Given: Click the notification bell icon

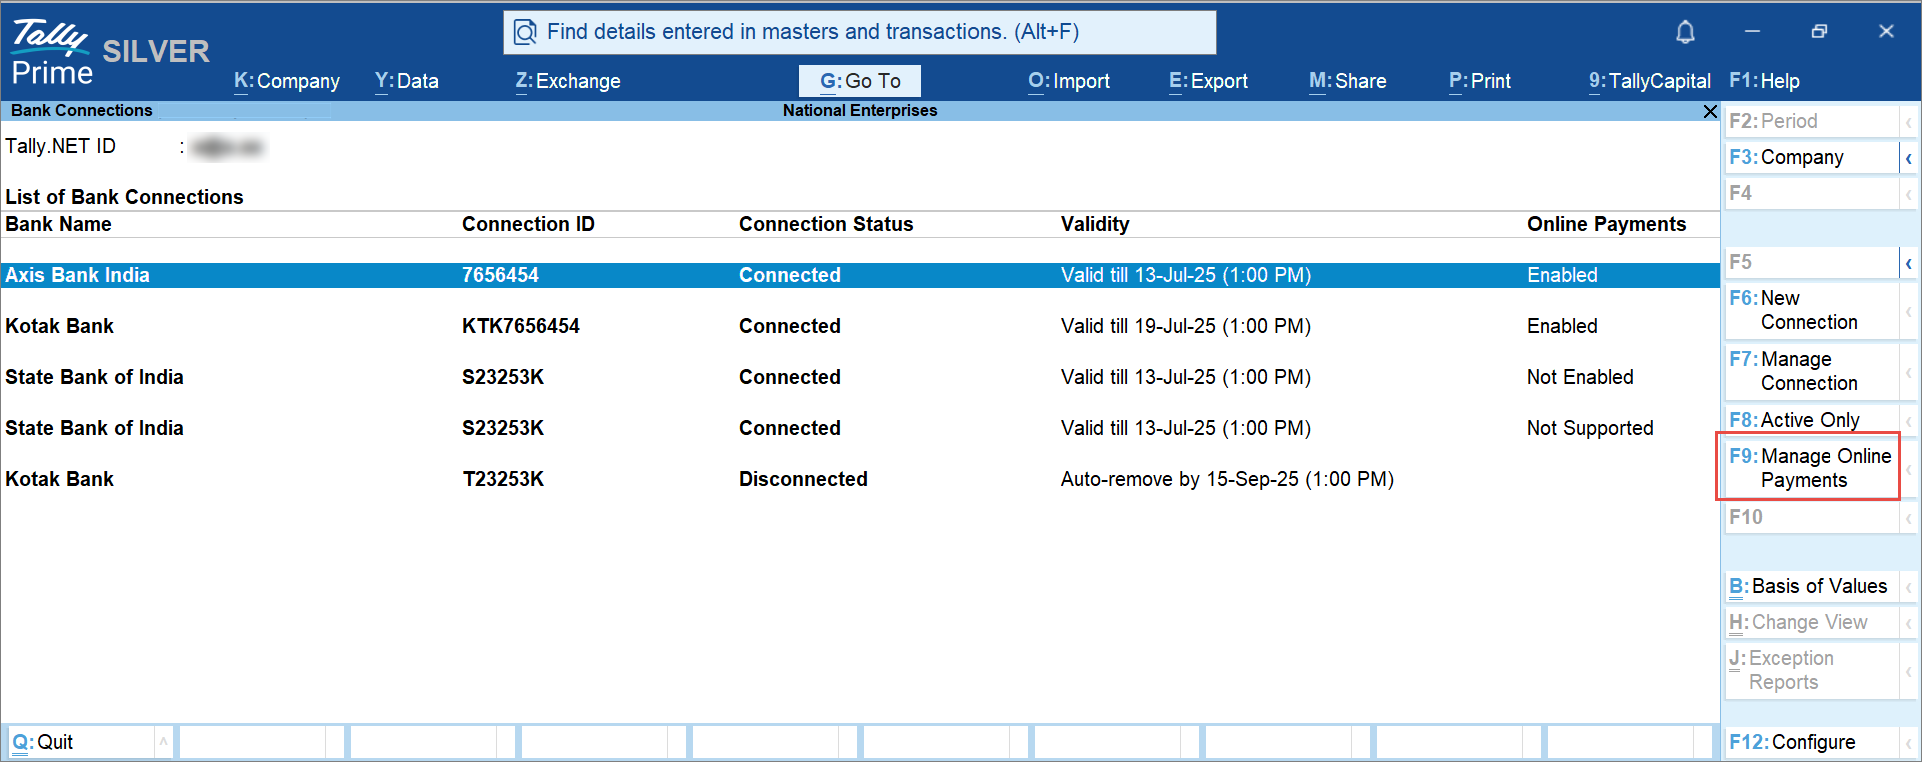Looking at the screenshot, I should tap(1685, 32).
